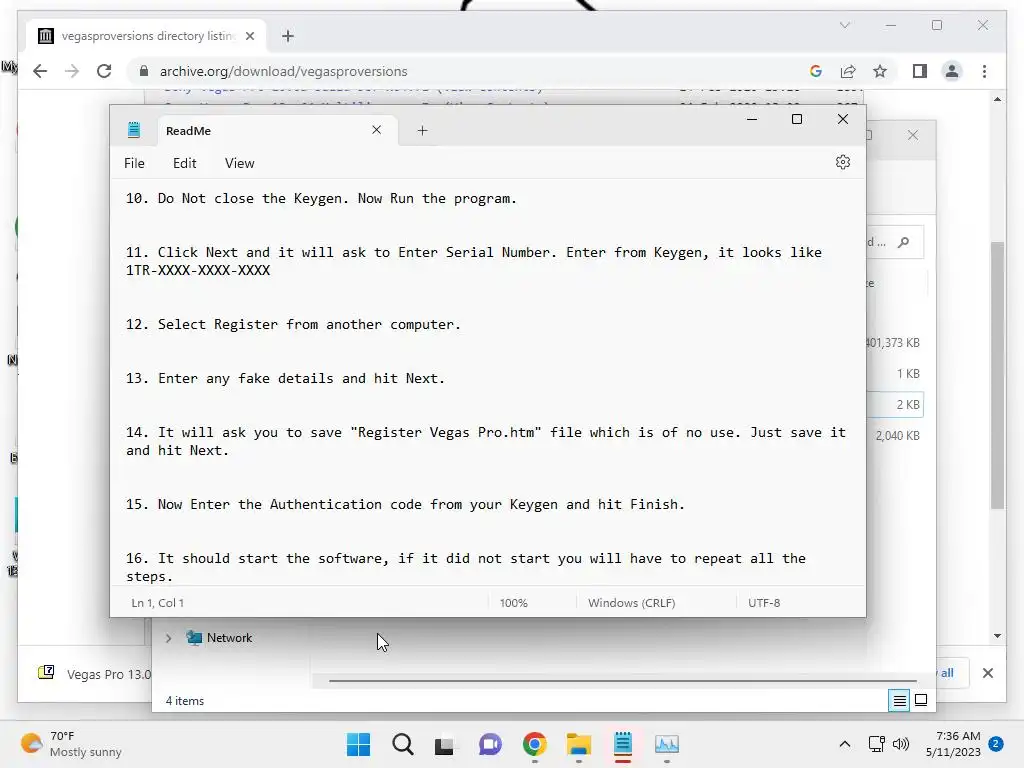The height and width of the screenshot is (768, 1024).
Task: Open the File menu in Notepad
Action: click(x=134, y=163)
